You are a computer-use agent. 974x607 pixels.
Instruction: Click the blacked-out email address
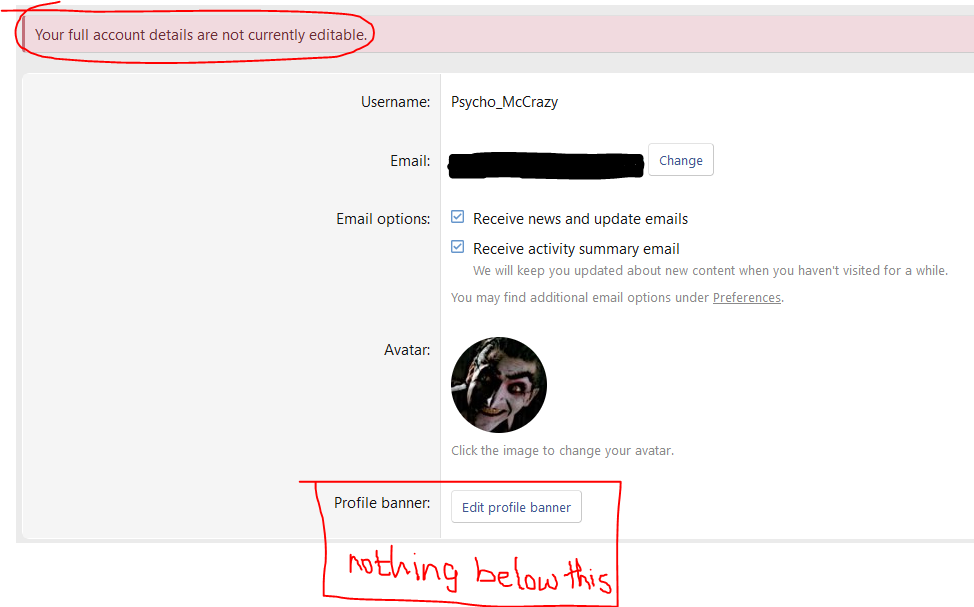click(546, 164)
